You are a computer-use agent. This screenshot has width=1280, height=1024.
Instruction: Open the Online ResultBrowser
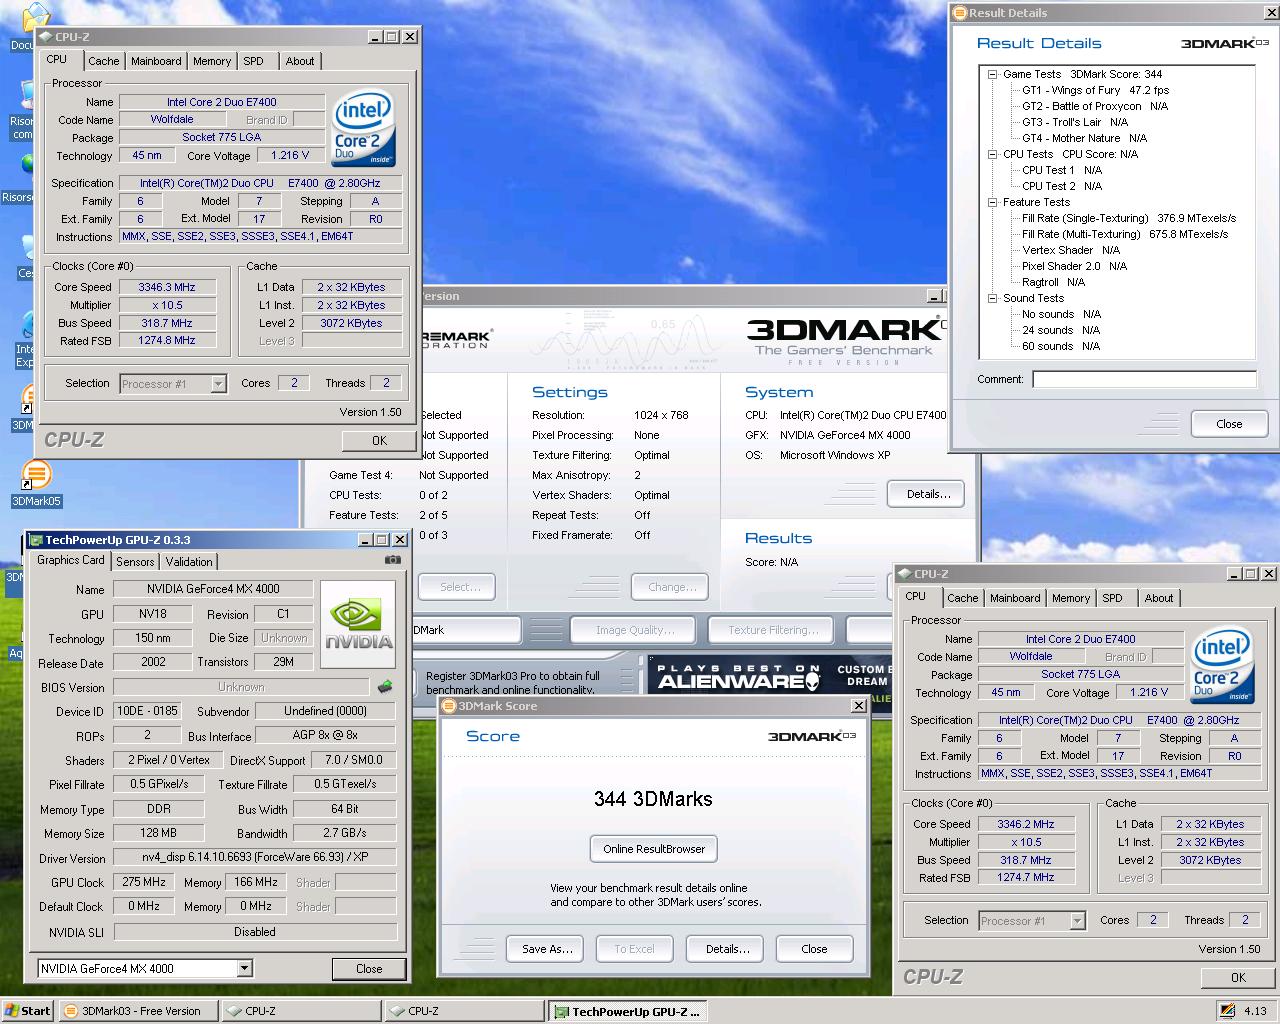(x=654, y=849)
